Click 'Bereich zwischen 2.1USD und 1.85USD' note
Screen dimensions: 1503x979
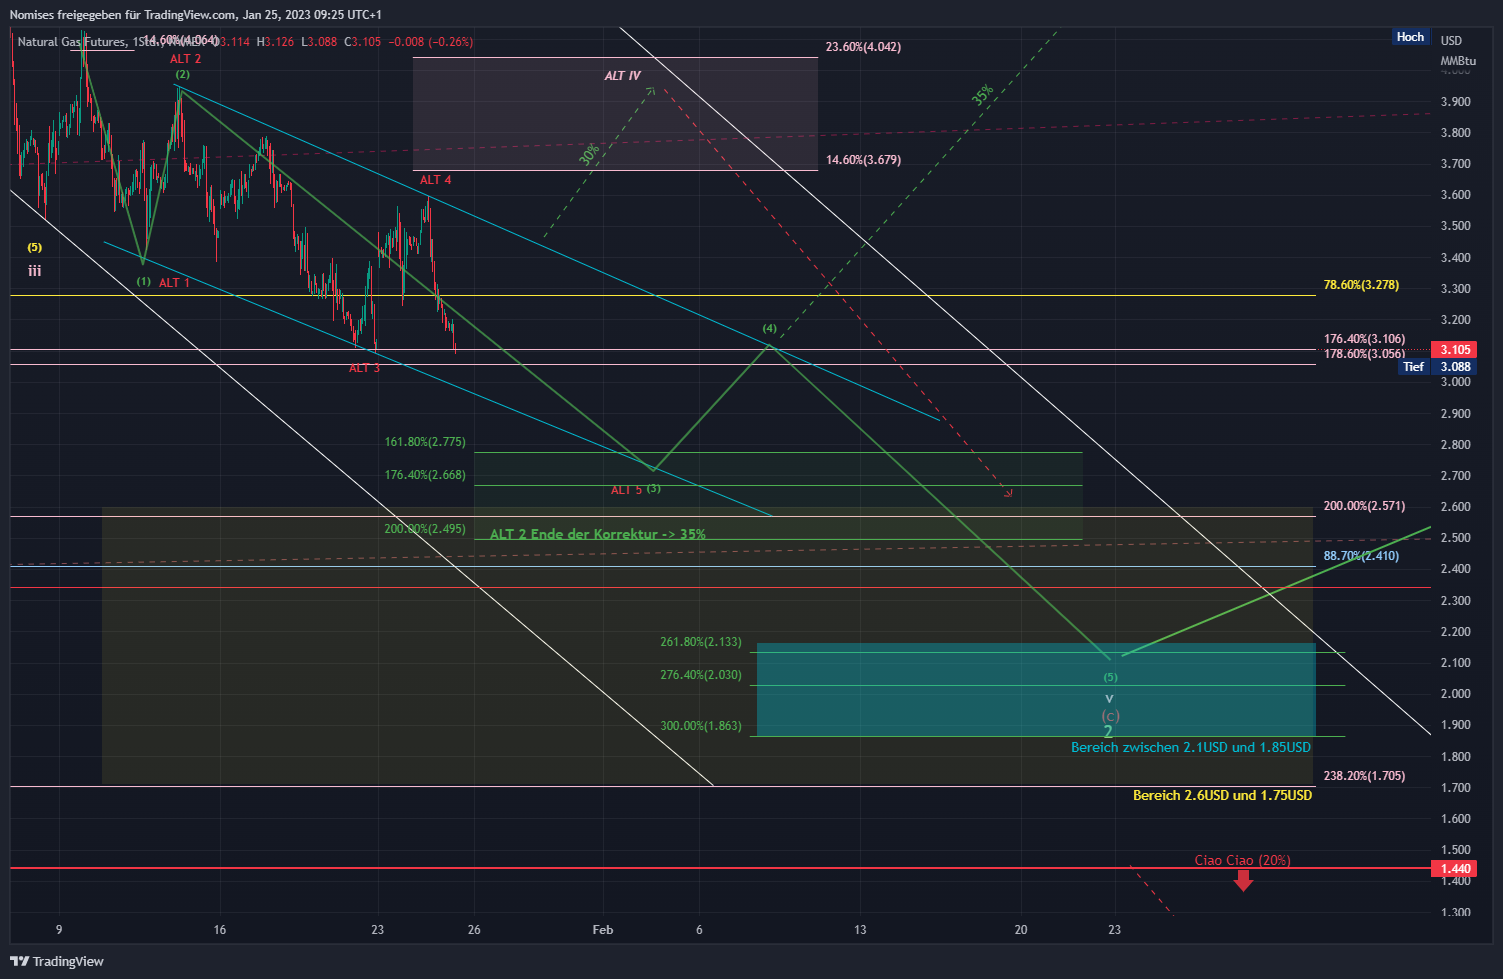[x=1190, y=748]
